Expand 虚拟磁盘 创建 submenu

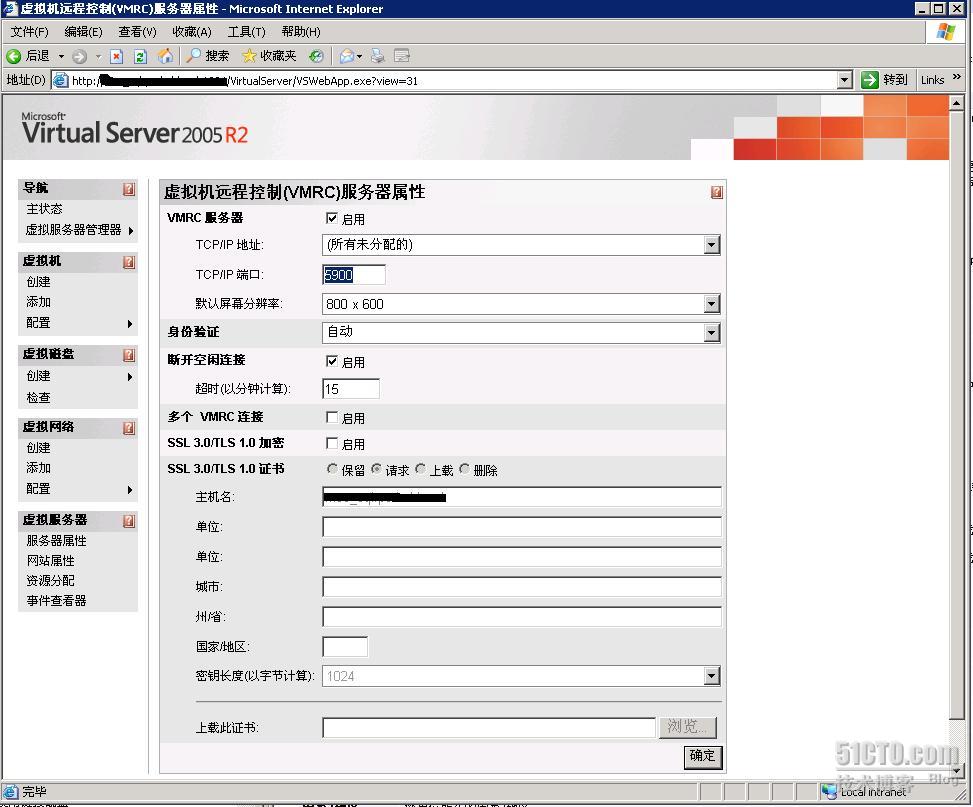click(130, 377)
